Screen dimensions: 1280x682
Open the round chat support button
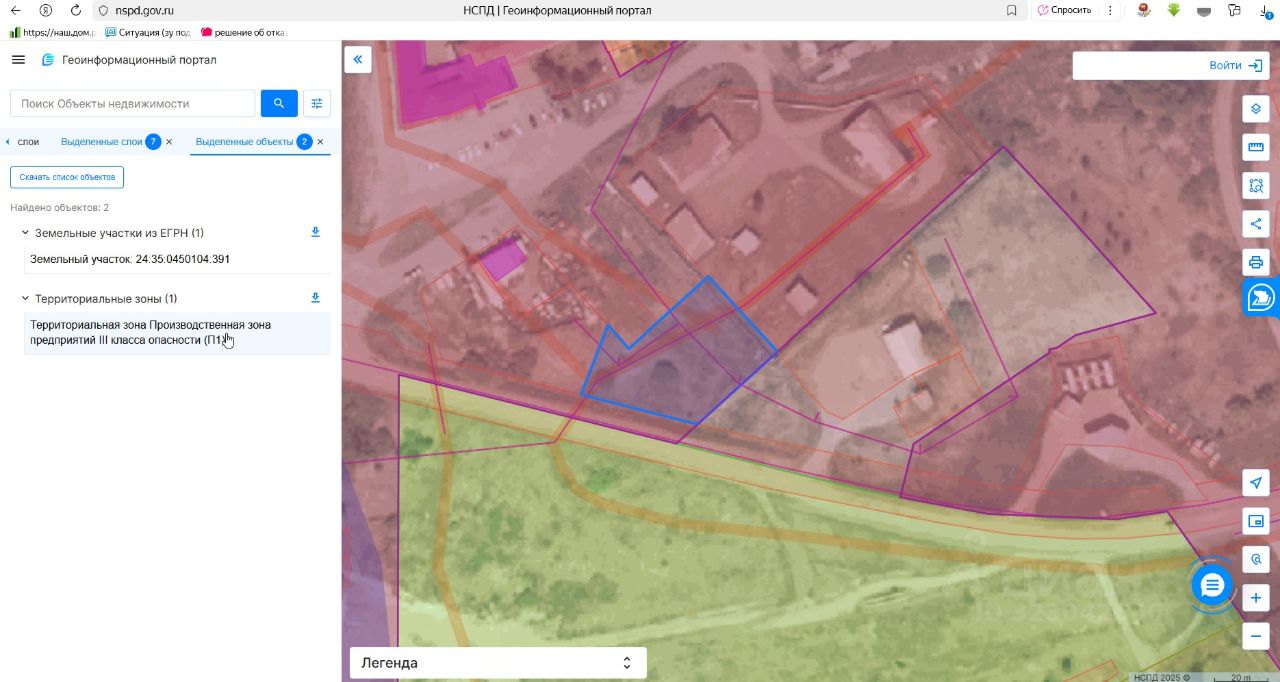(1212, 585)
